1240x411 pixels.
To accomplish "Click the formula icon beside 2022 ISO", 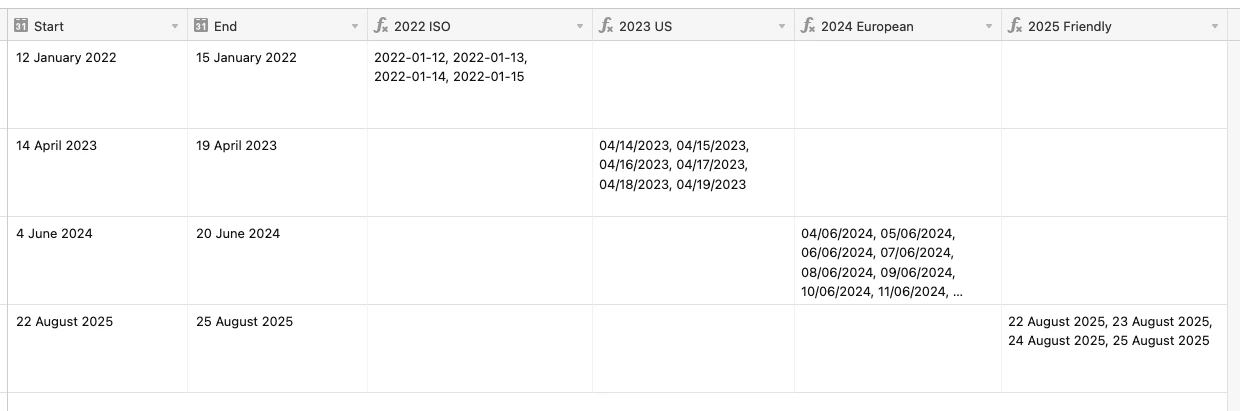I will point(381,26).
